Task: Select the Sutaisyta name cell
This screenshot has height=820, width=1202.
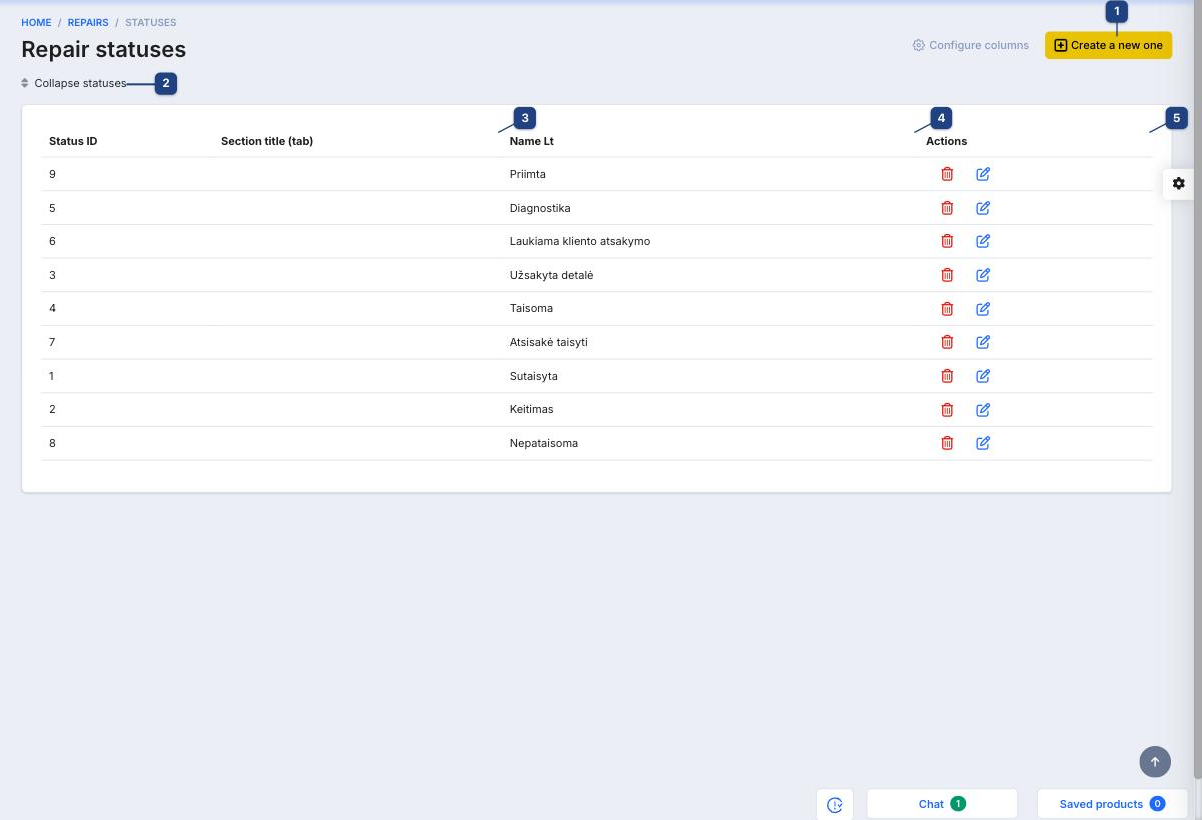Action: point(534,376)
